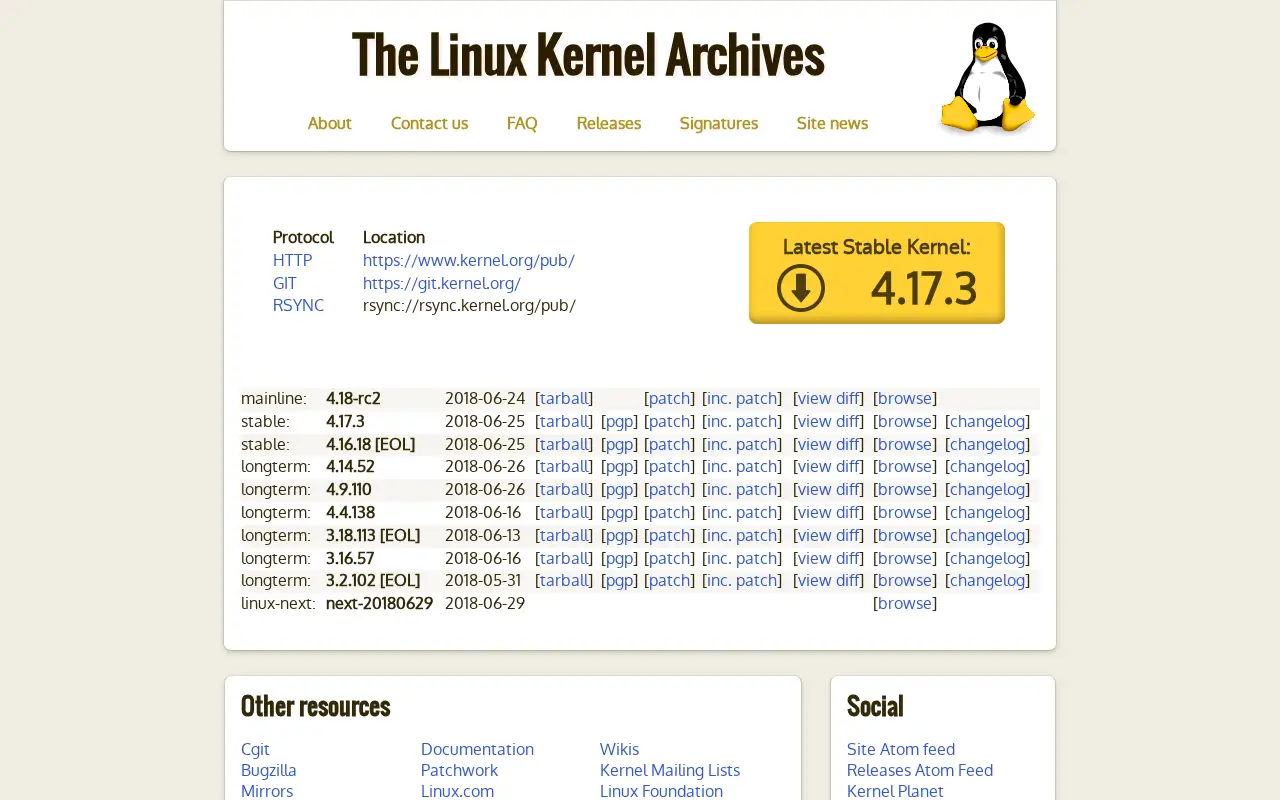The image size is (1280, 800).
Task: Open the Releases menu link
Action: pyautogui.click(x=608, y=123)
